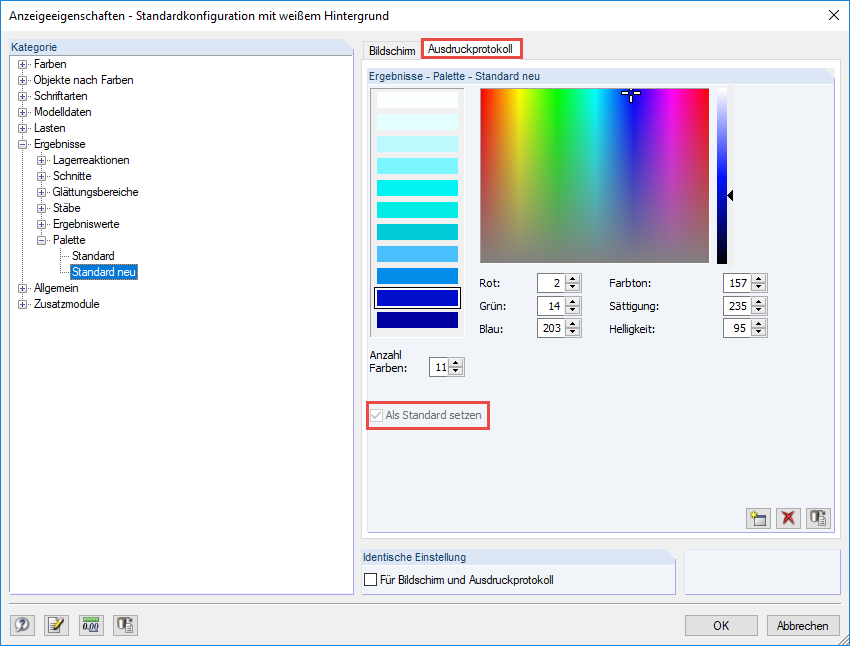Image resolution: width=850 pixels, height=646 pixels.
Task: Click the brightness slider bar
Action: click(722, 176)
